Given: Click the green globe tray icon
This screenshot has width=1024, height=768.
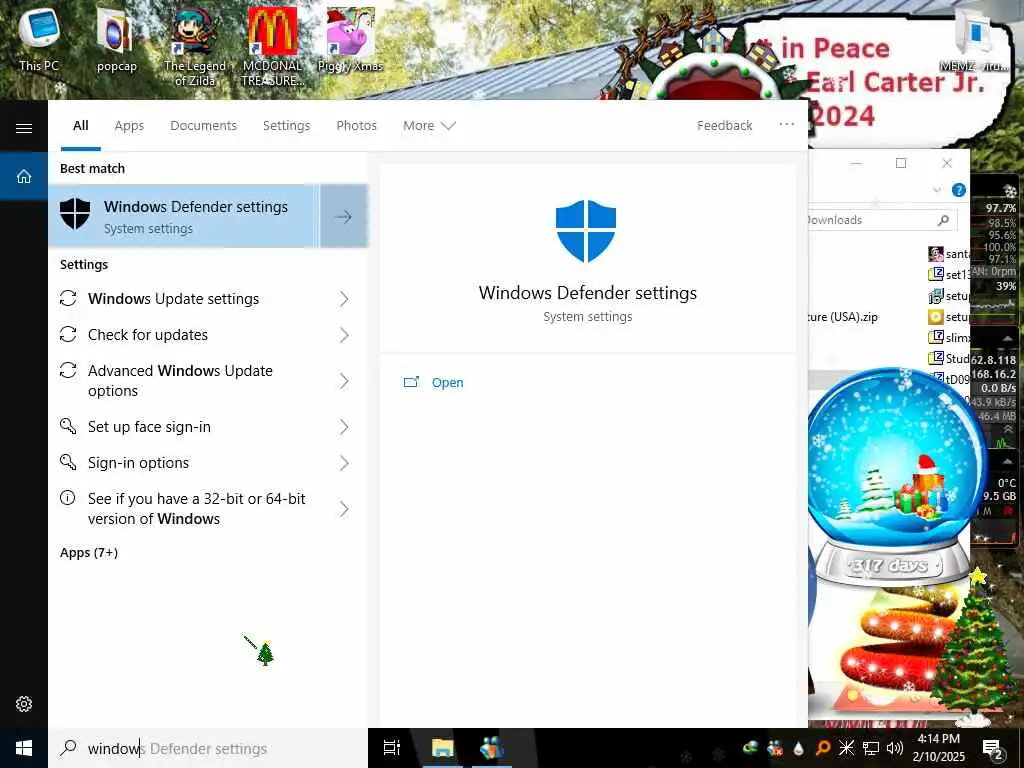Looking at the screenshot, I should (x=751, y=748).
